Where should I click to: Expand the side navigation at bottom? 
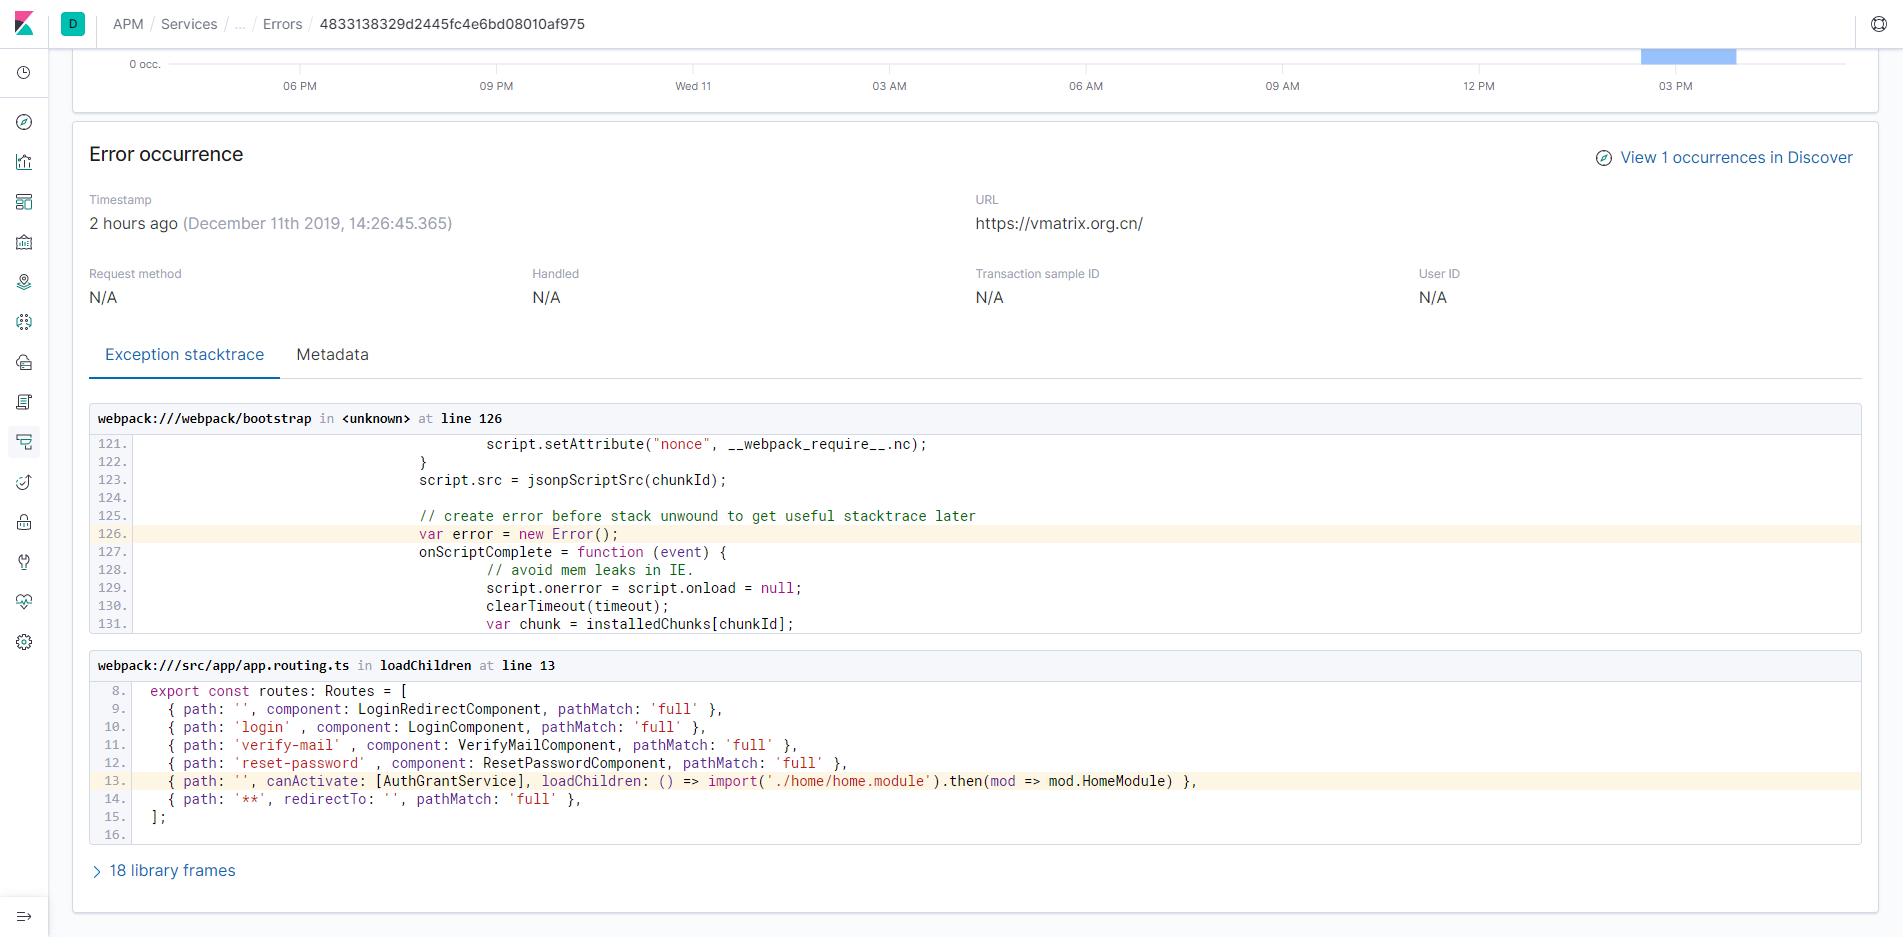(24, 916)
